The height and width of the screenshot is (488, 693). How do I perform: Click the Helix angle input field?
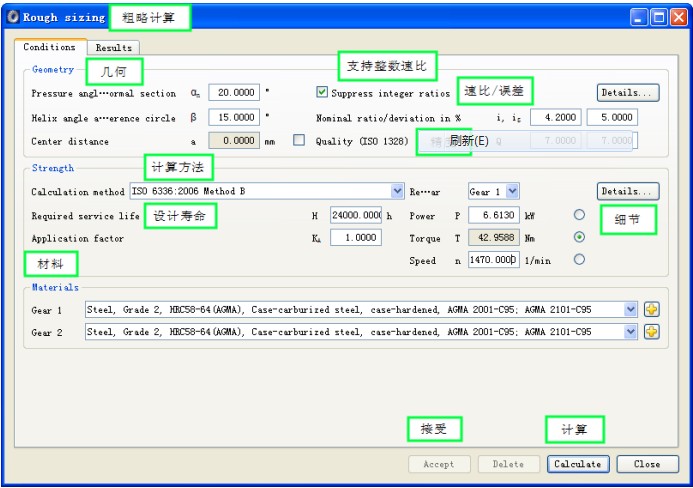click(233, 117)
